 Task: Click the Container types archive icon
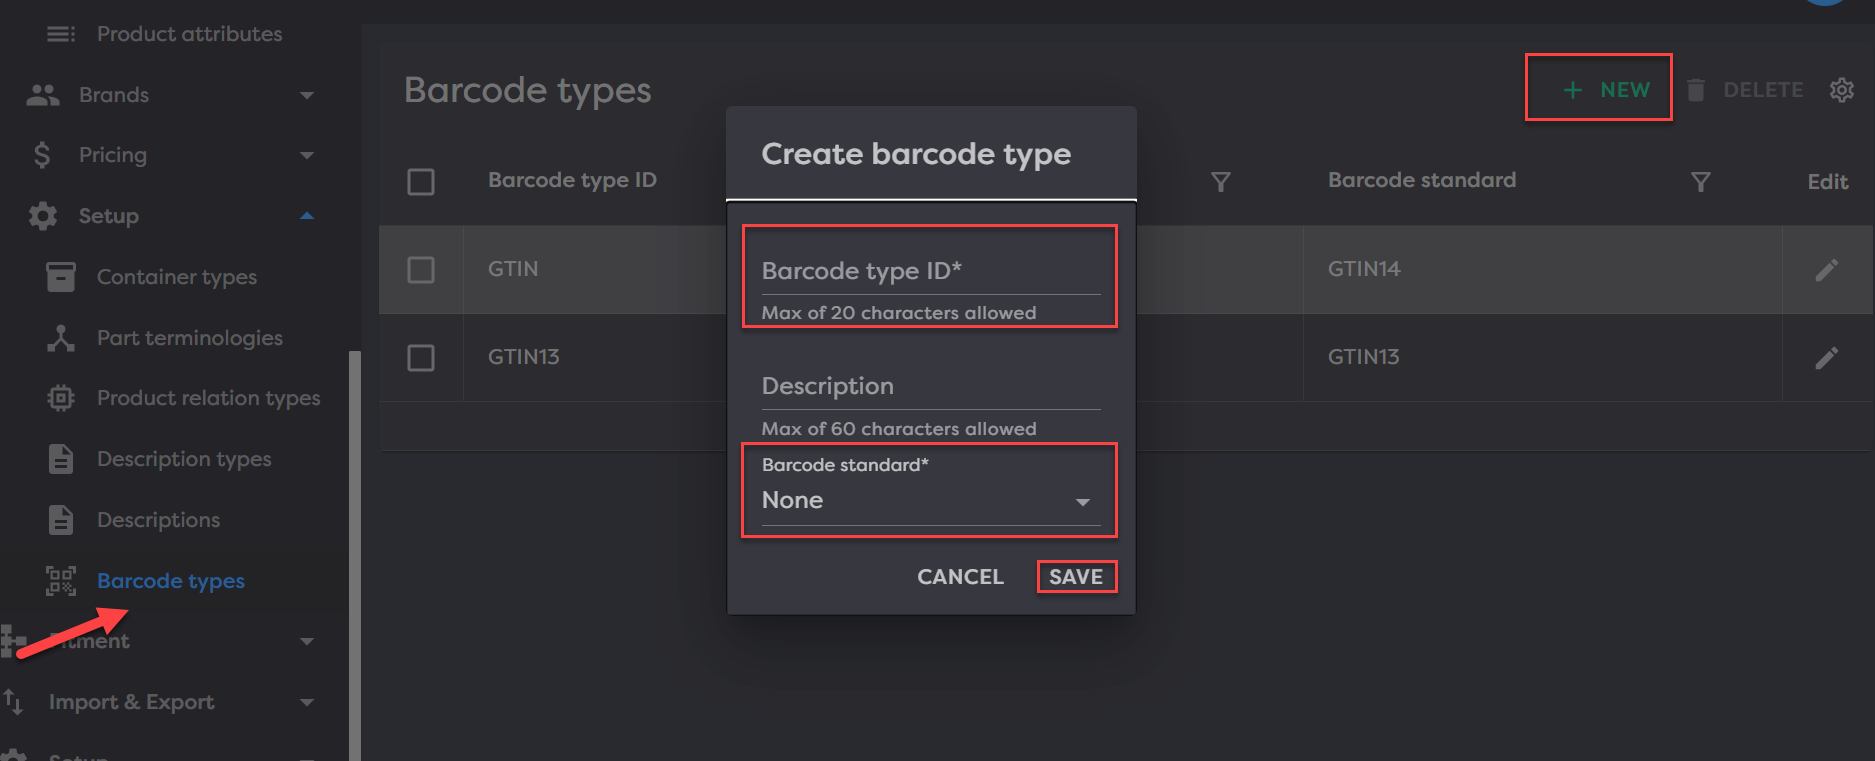pyautogui.click(x=61, y=277)
